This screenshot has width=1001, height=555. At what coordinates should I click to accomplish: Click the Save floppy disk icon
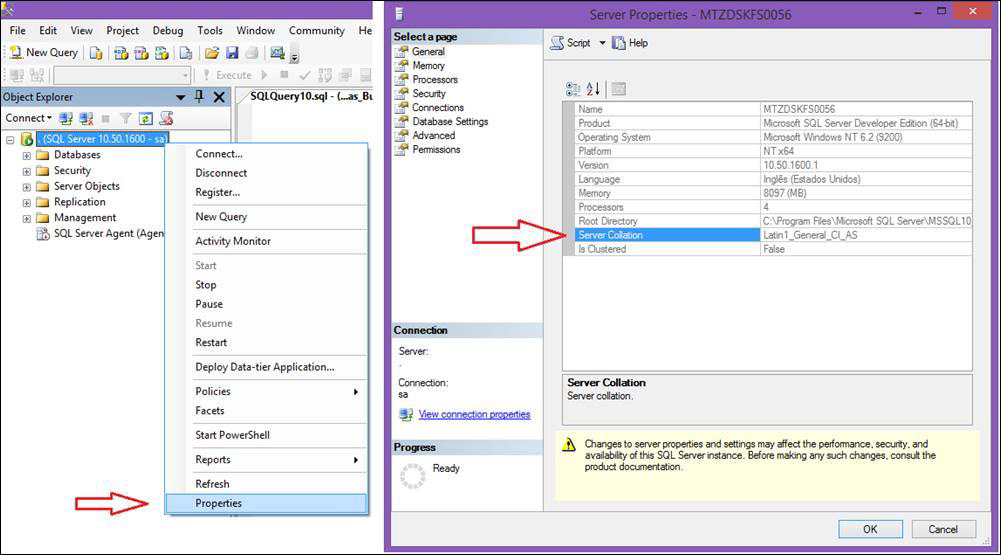pos(232,53)
